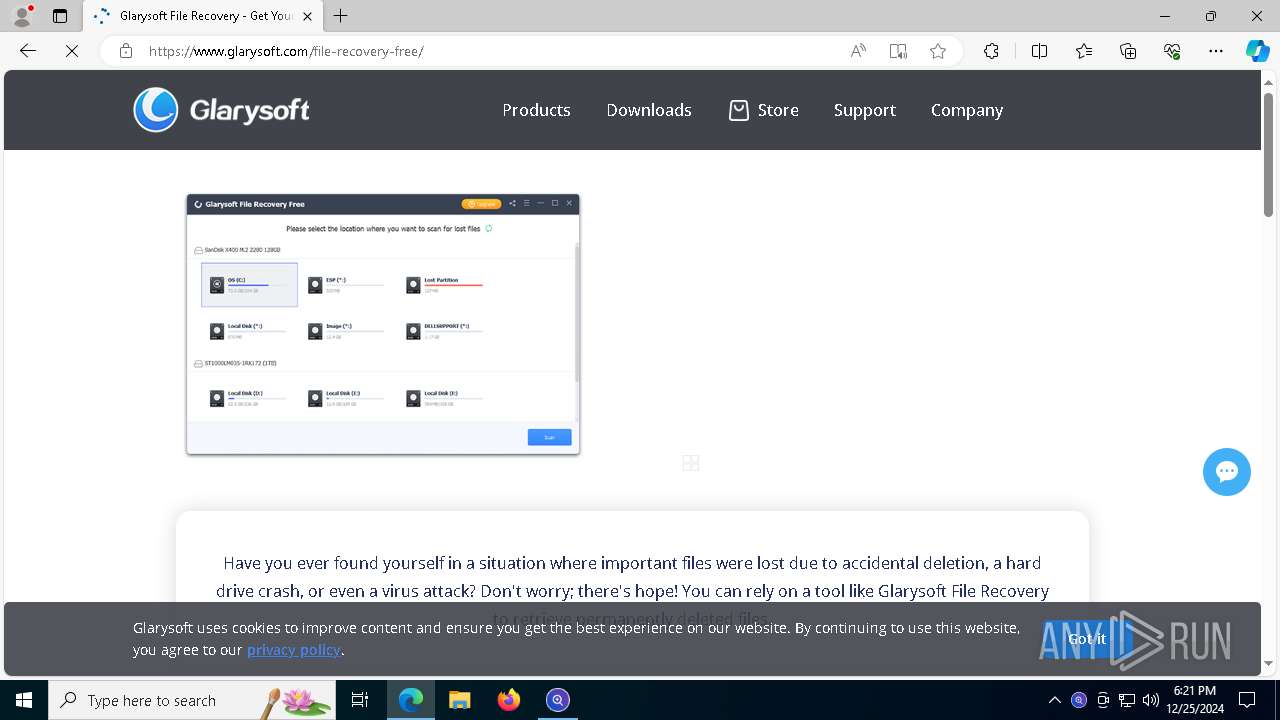Viewport: 1280px width, 720px height.
Task: Open Edge Settings and more menu
Action: click(1216, 51)
